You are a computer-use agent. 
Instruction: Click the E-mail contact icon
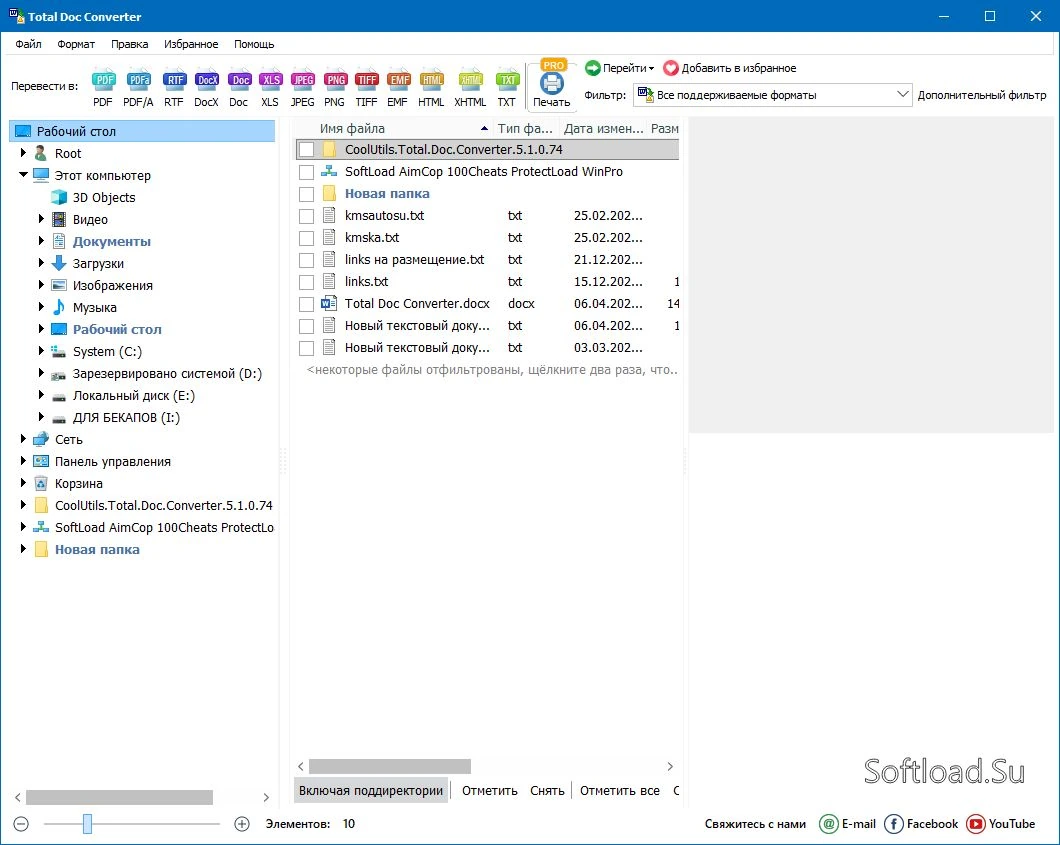point(828,823)
